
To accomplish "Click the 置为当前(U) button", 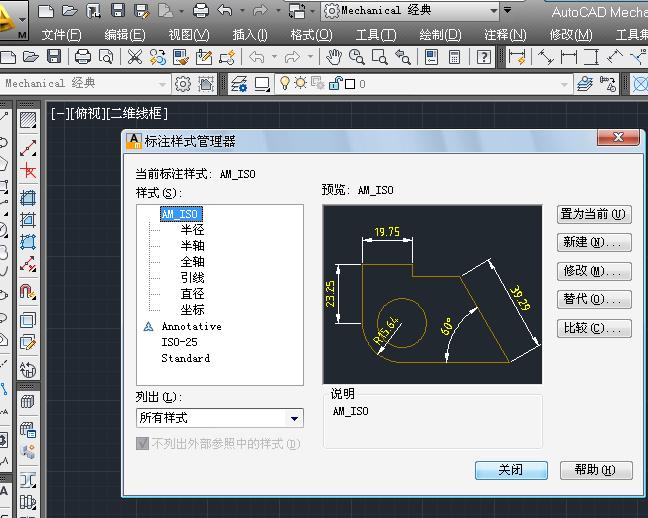I will (x=594, y=215).
